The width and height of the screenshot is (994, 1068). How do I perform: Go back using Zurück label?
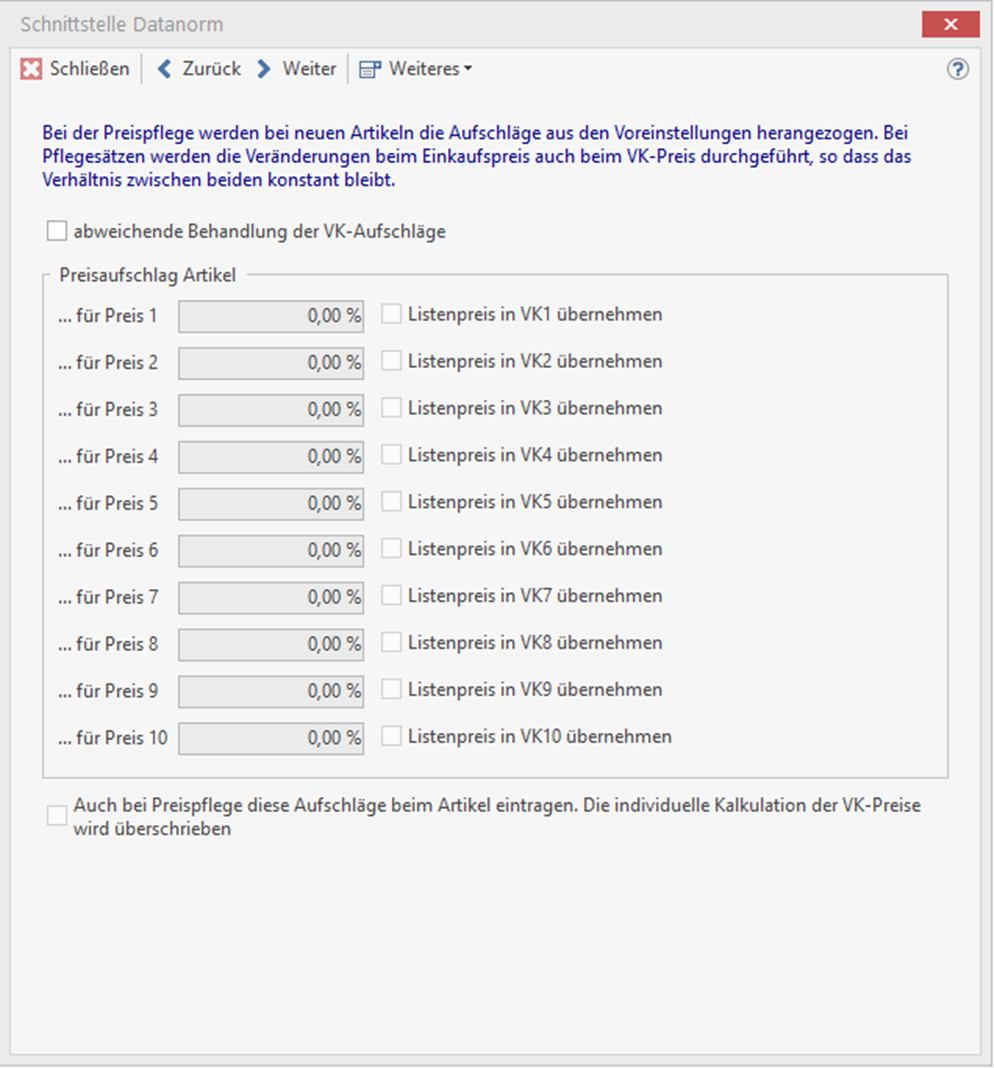(211, 69)
